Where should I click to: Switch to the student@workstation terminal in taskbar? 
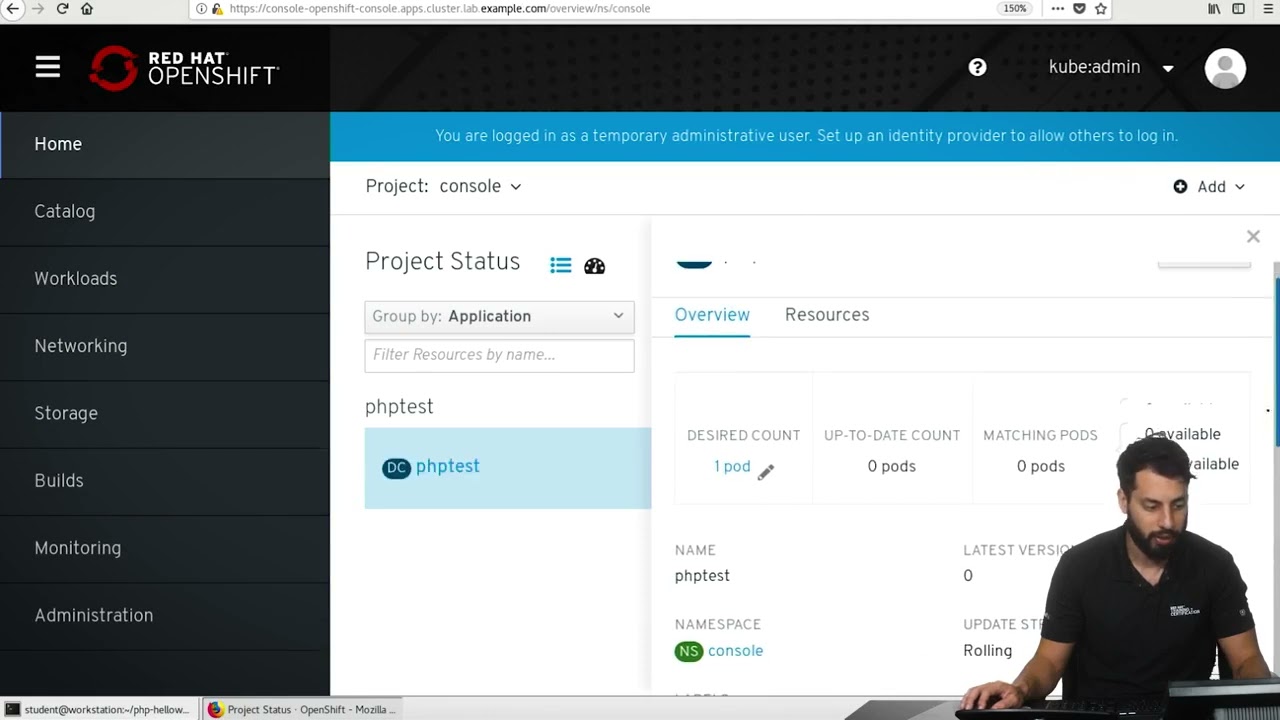click(x=99, y=709)
